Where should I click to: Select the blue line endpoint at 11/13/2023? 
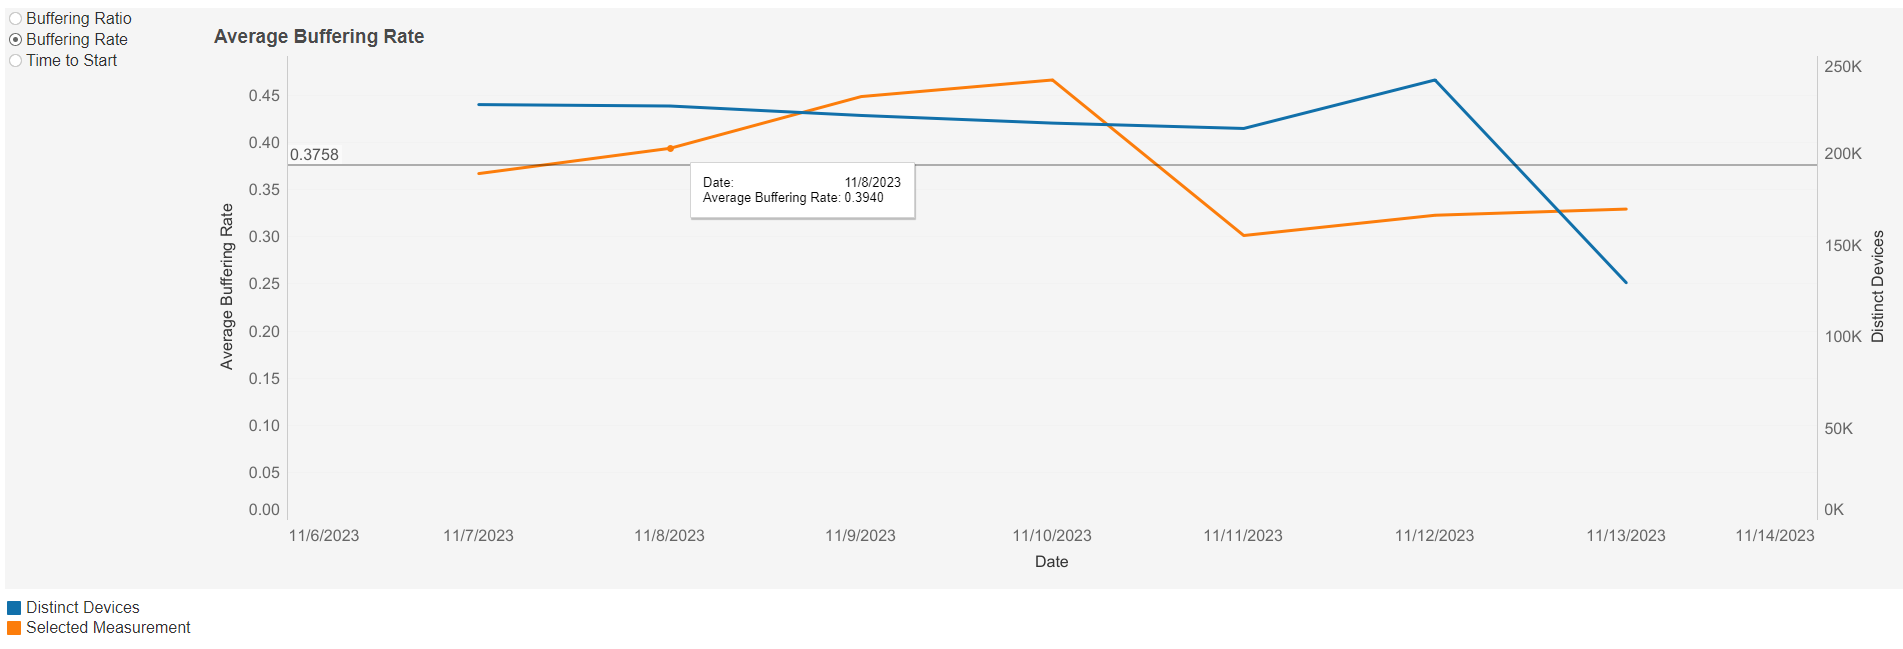(x=1626, y=282)
